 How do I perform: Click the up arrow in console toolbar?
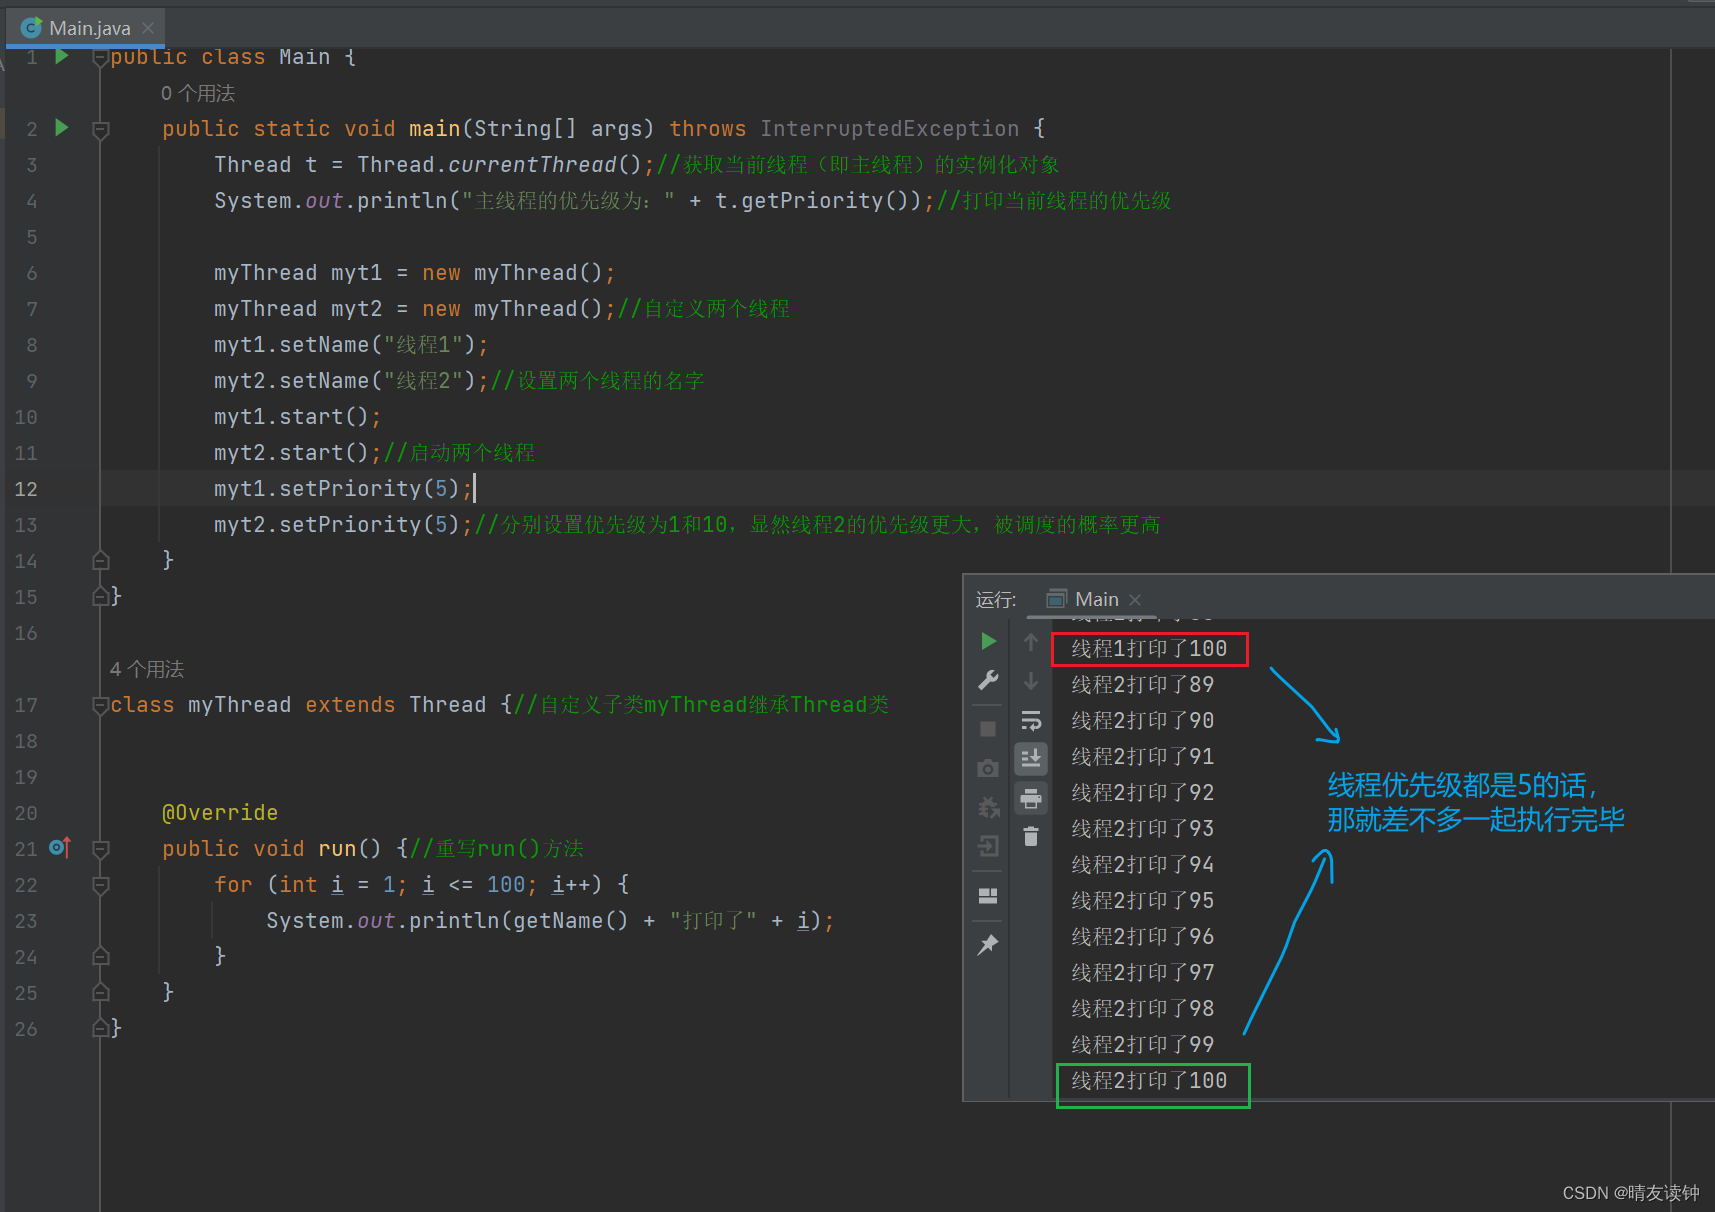[1031, 642]
